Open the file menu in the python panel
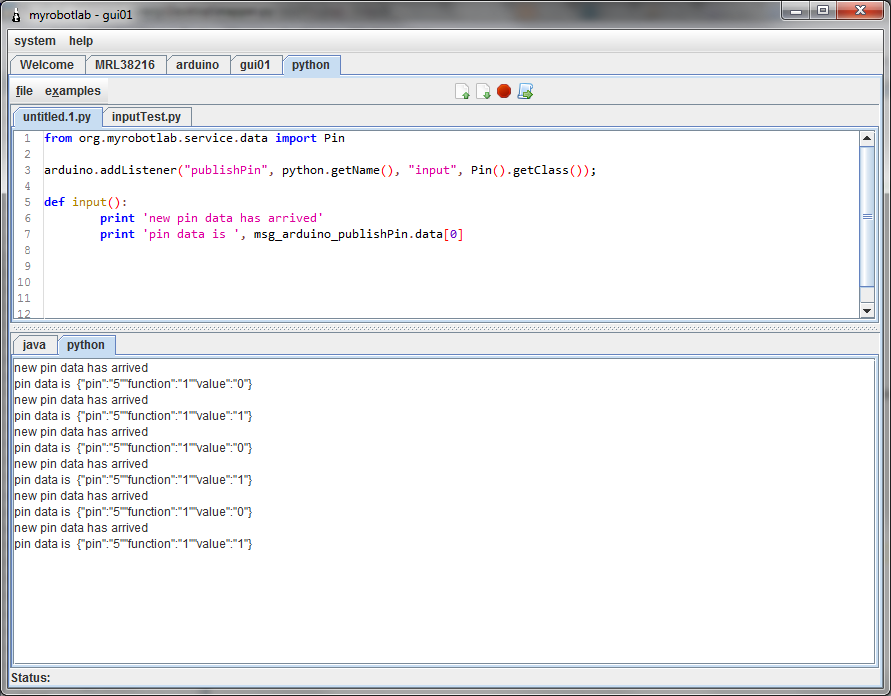 pyautogui.click(x=24, y=91)
